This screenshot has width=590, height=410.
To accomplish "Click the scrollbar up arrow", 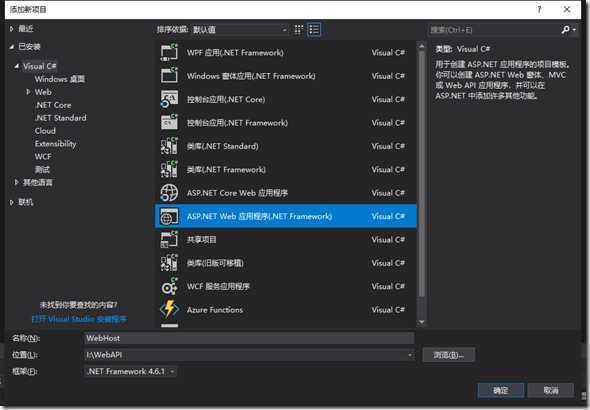I will (x=421, y=46).
